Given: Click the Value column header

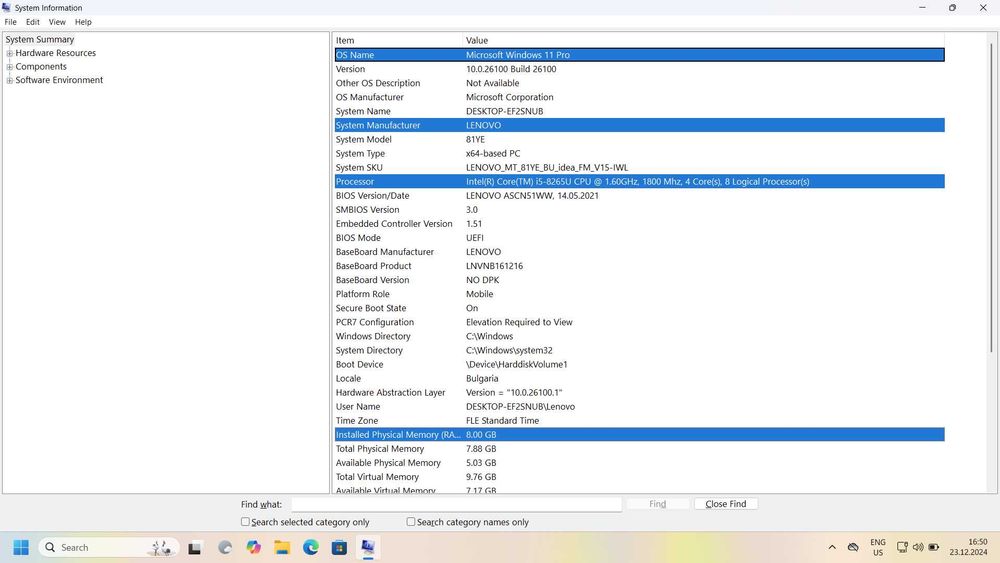Looking at the screenshot, I should [703, 40].
